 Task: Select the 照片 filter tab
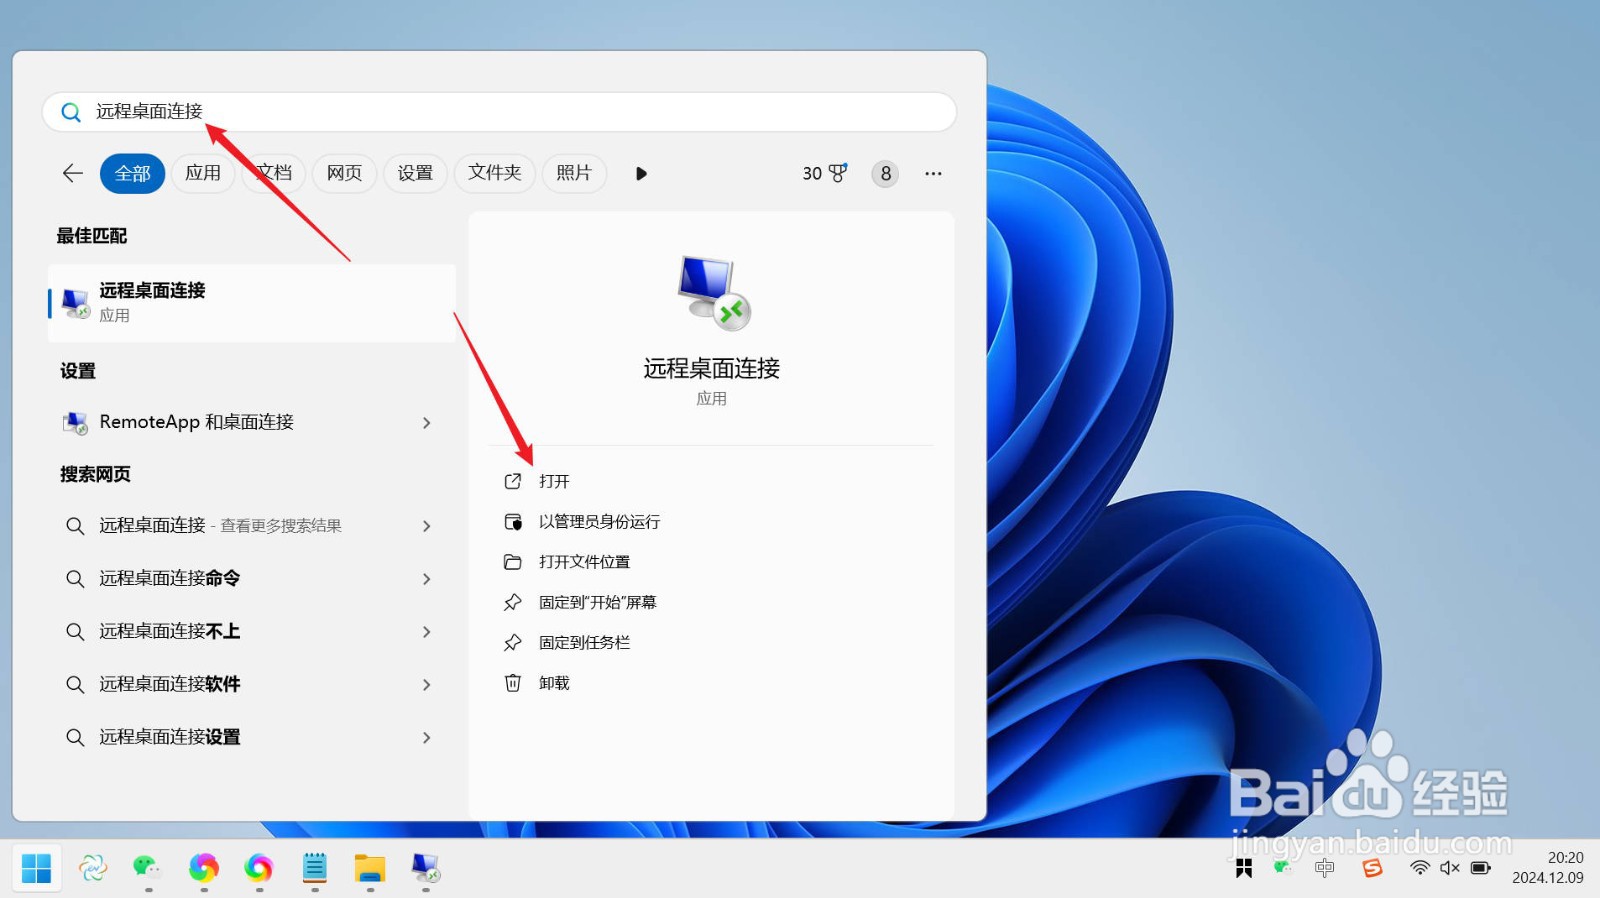574,173
